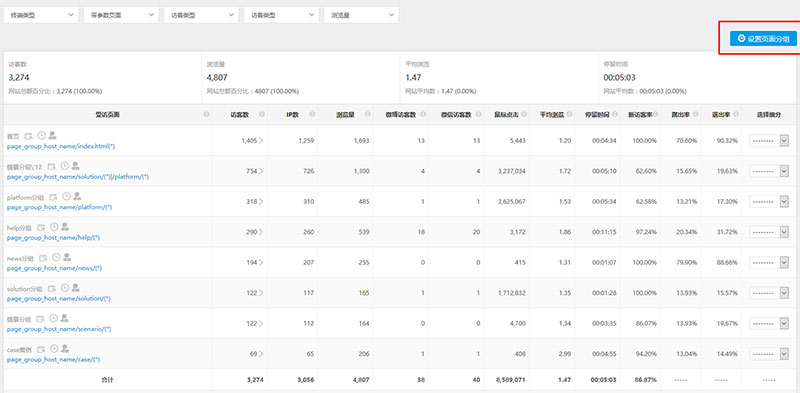800x393 pixels.
Task: Open the 浏览量 filter dropdown
Action: [361, 15]
